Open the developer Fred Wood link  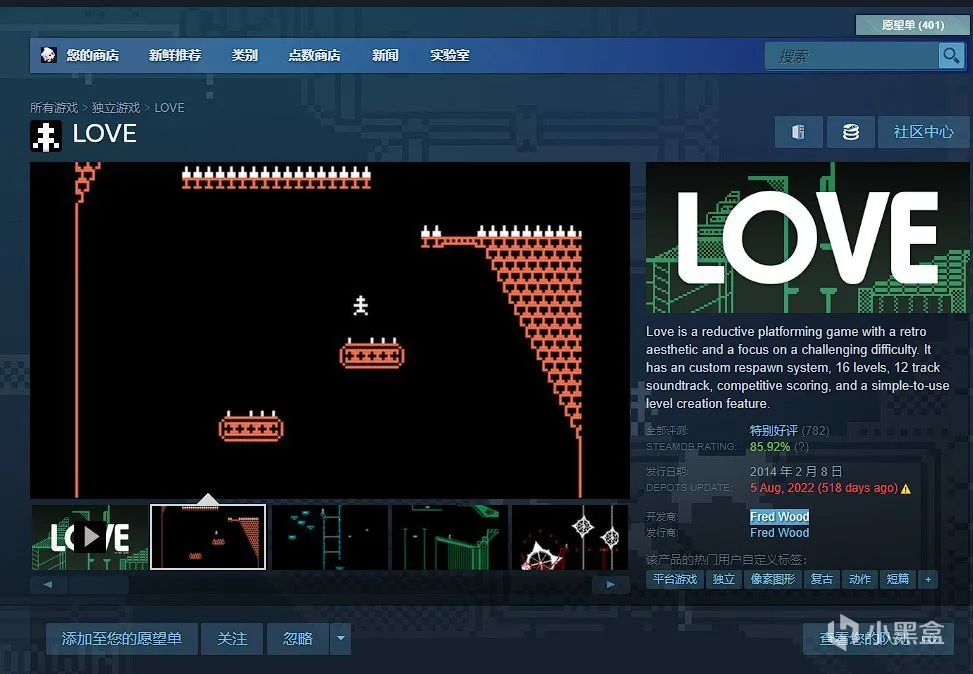(x=779, y=516)
